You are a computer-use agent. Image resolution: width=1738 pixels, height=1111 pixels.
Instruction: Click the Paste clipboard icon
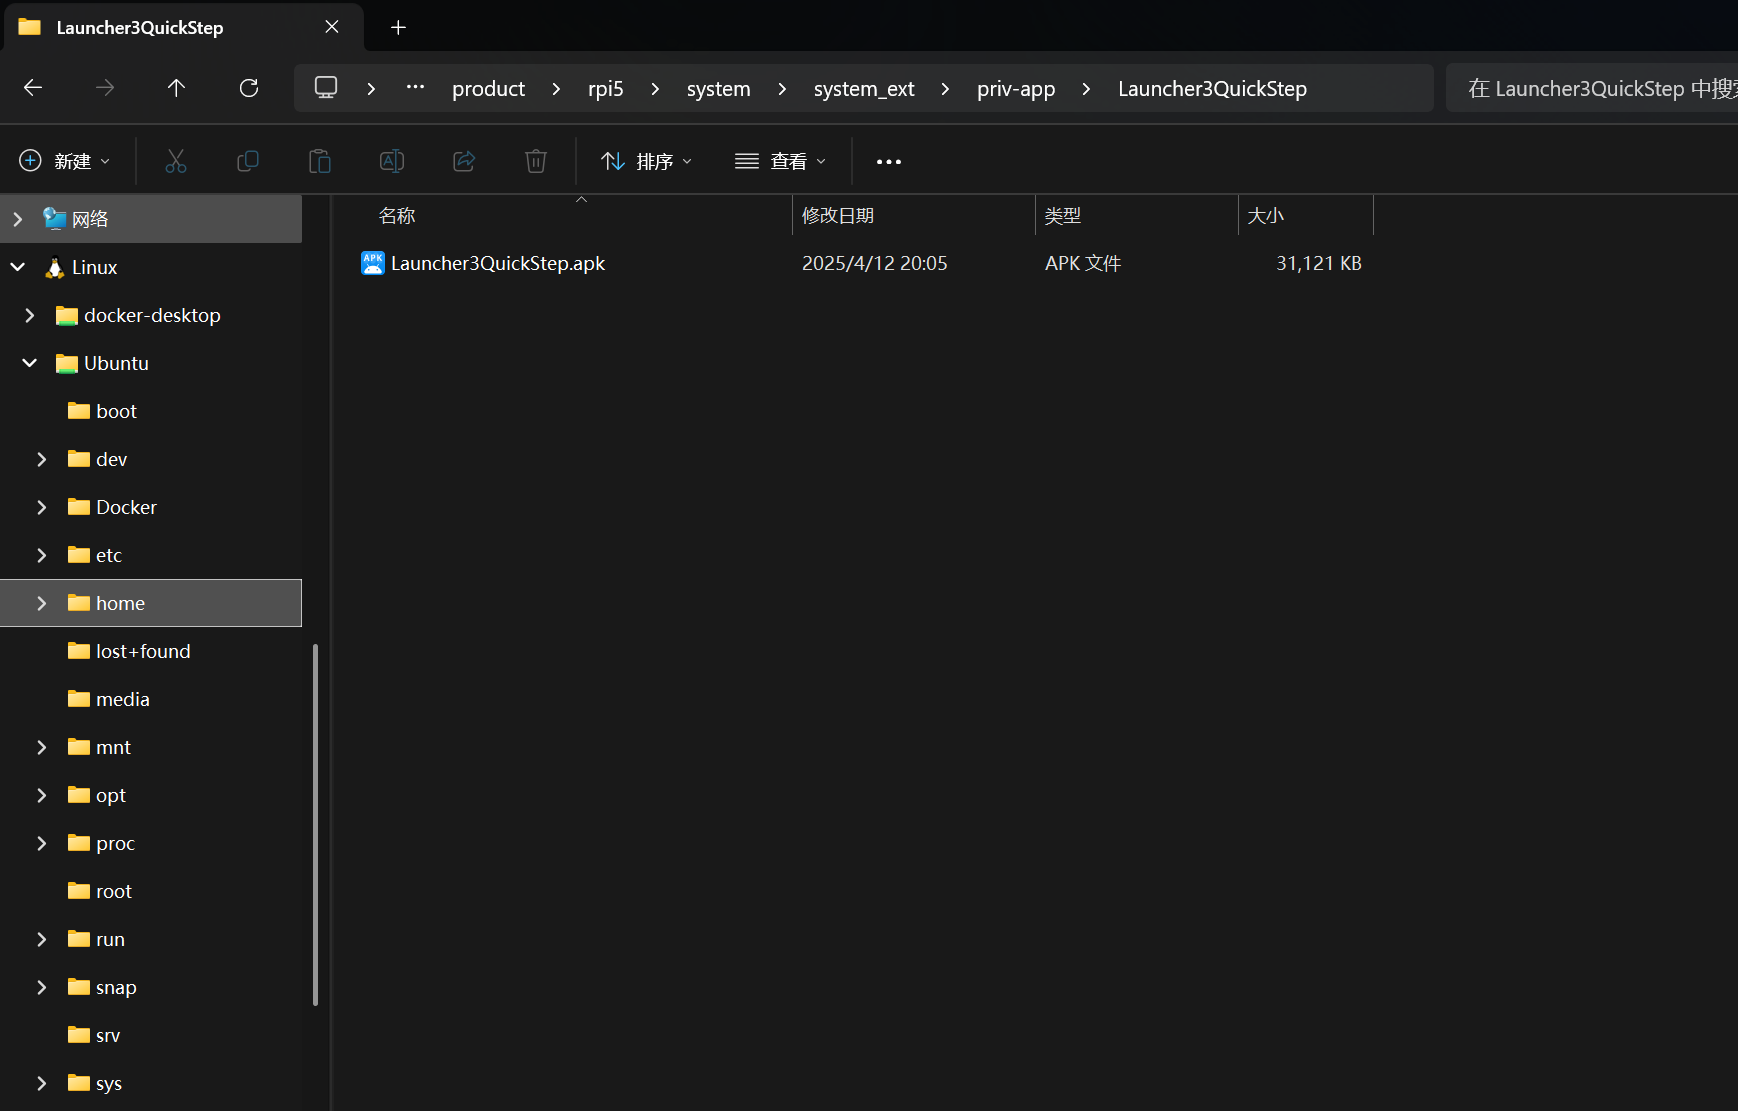click(x=320, y=161)
